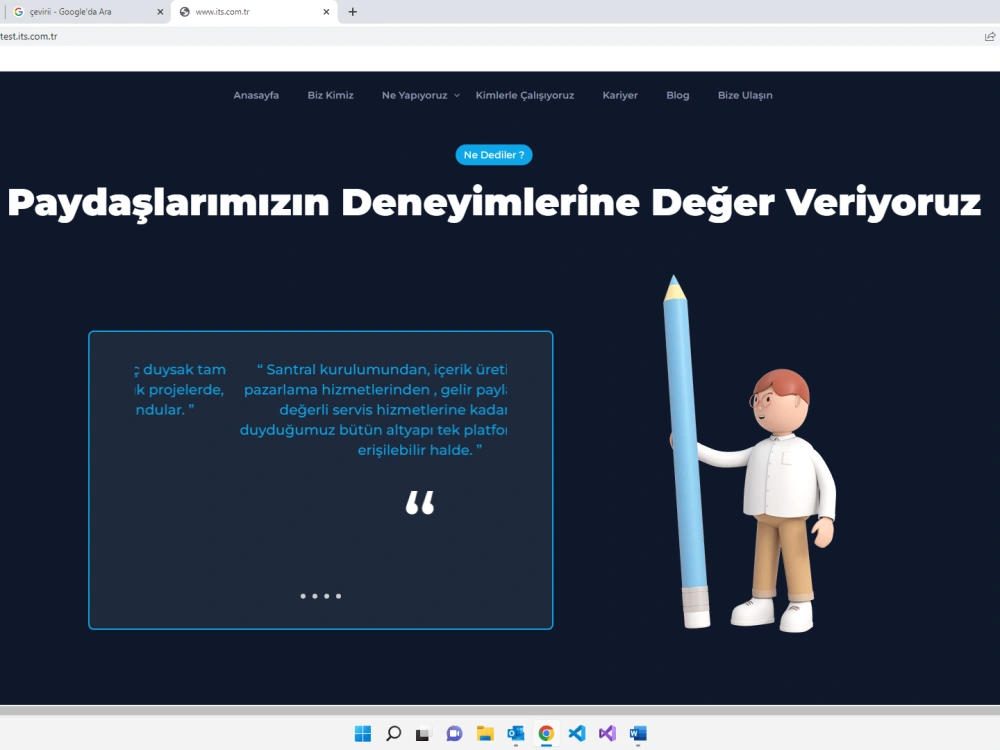Open File Explorer from taskbar

tap(485, 734)
